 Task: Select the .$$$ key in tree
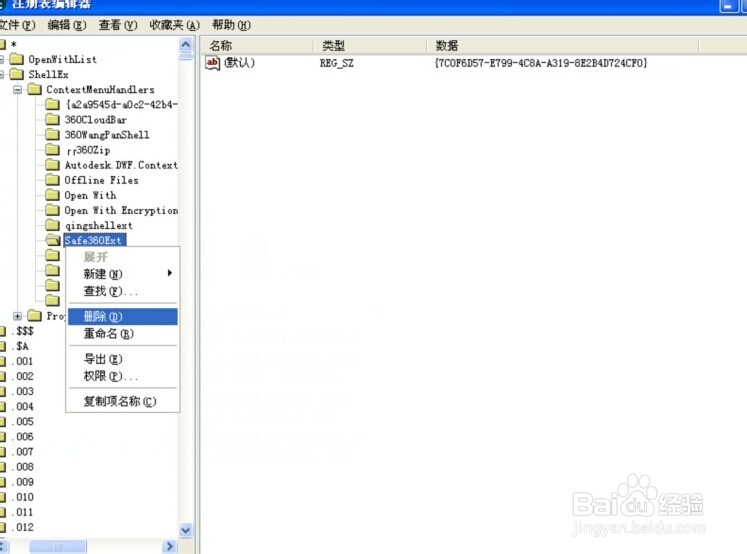(23, 331)
